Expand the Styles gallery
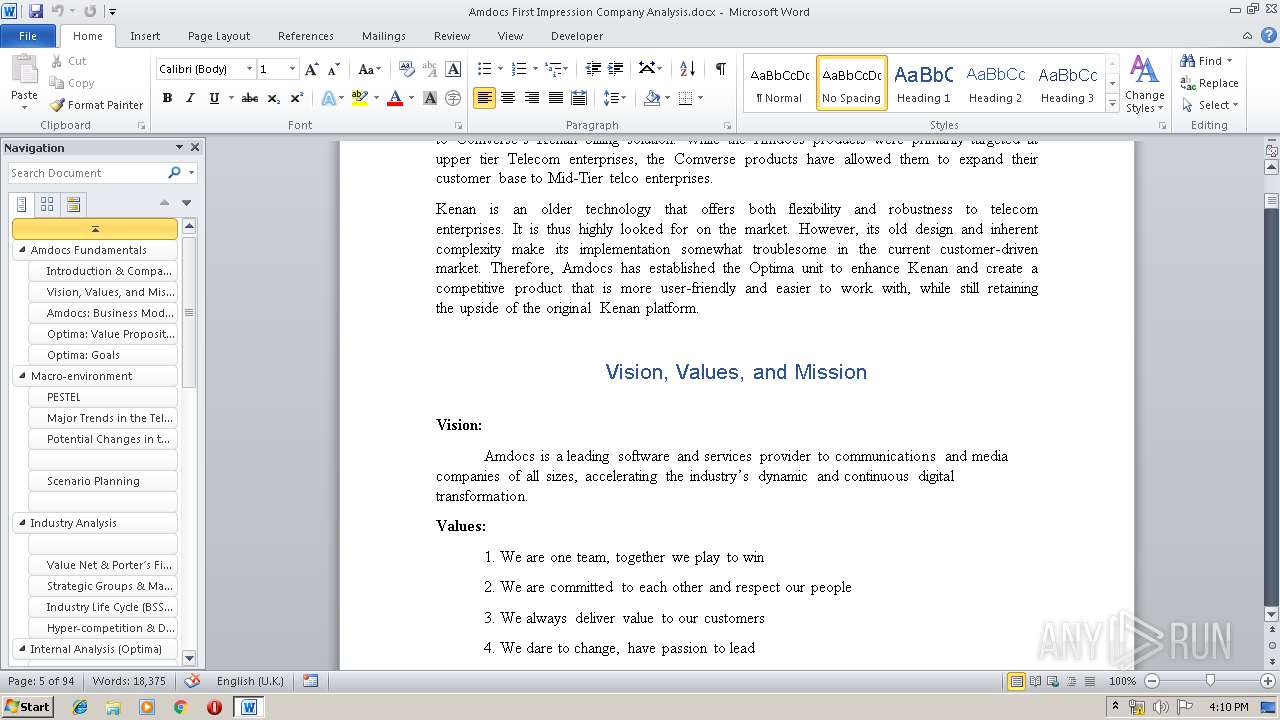 [1113, 104]
